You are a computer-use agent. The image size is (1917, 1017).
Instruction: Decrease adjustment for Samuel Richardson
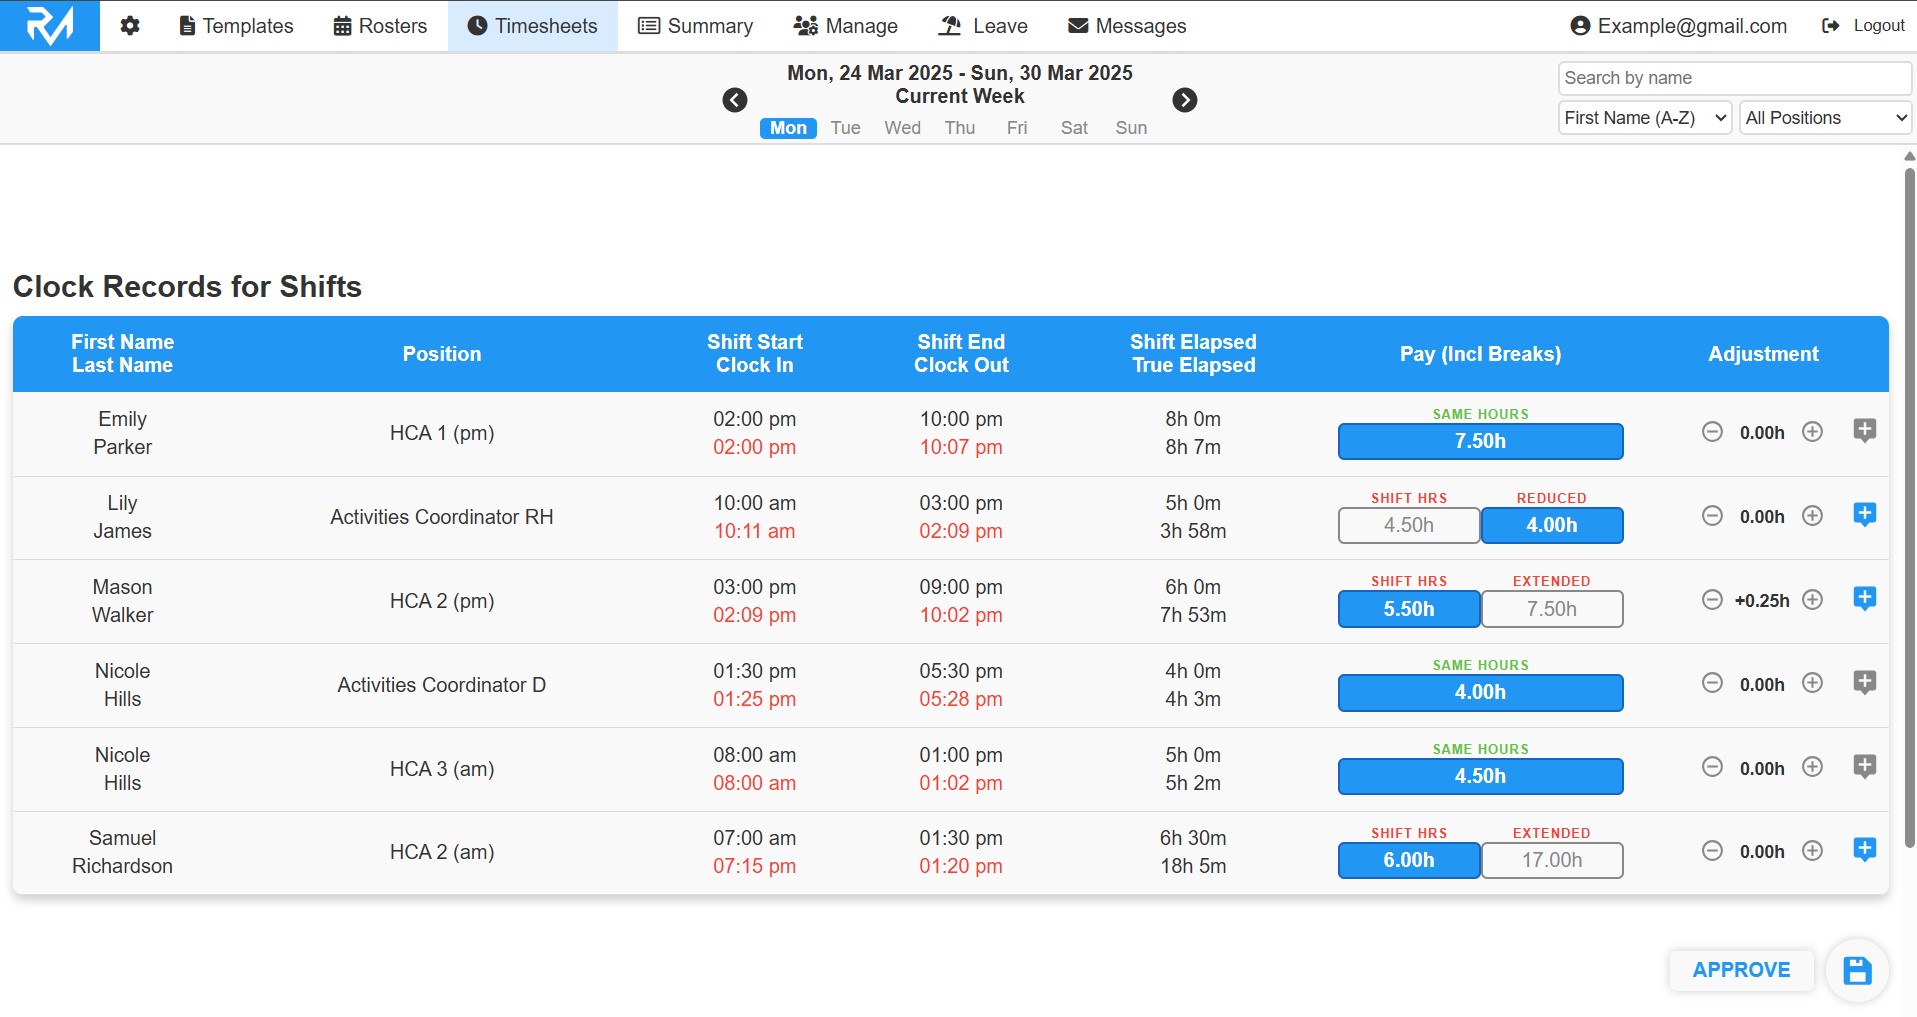[x=1712, y=851]
